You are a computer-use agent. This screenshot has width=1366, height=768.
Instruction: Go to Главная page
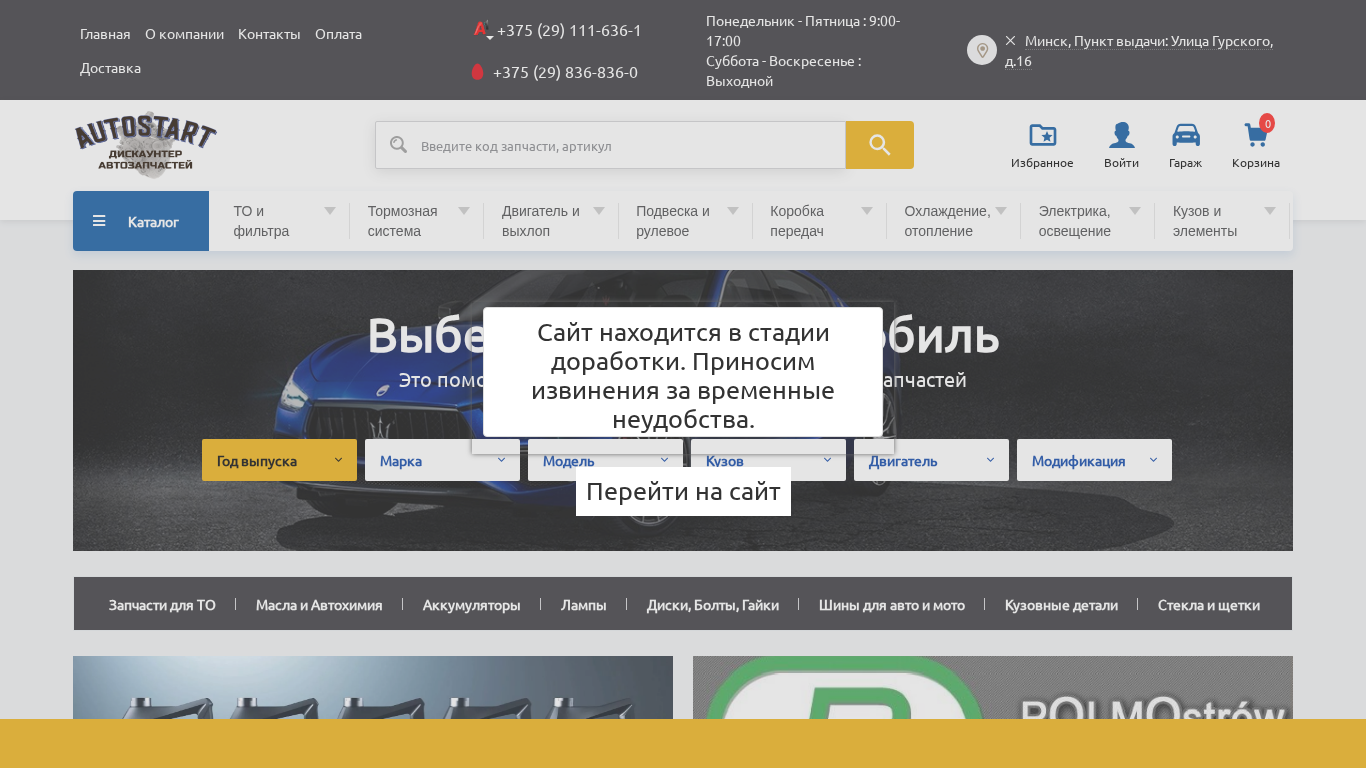105,34
